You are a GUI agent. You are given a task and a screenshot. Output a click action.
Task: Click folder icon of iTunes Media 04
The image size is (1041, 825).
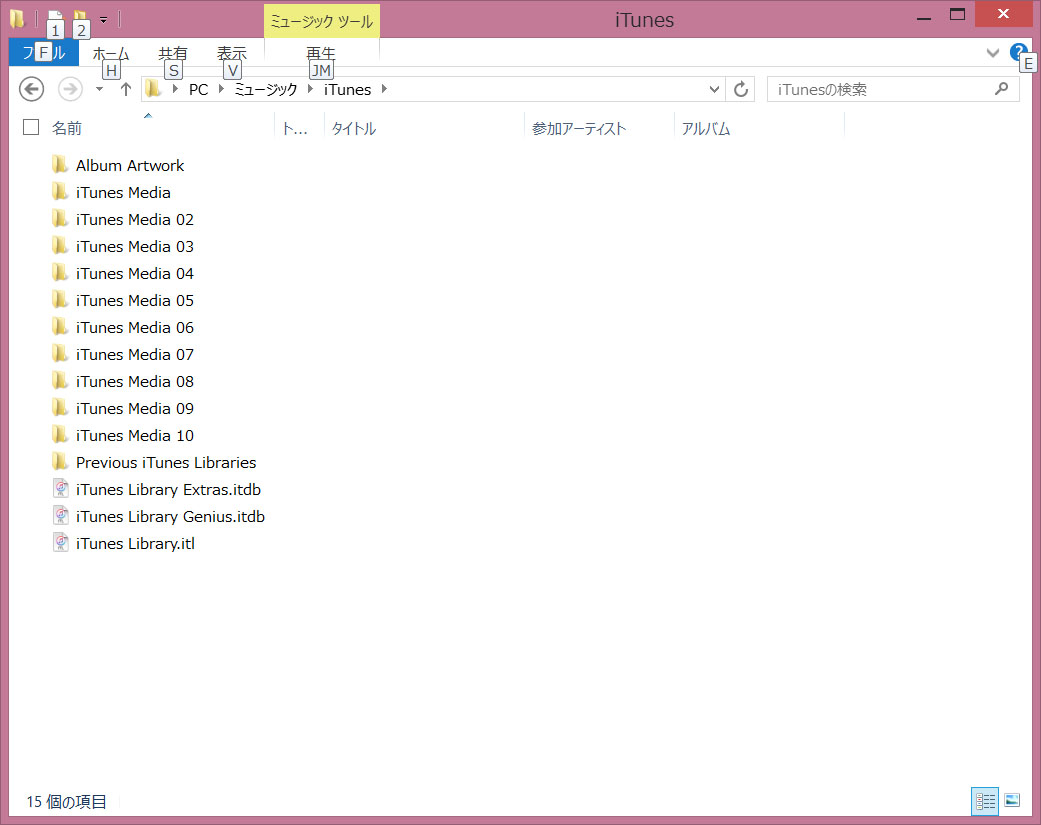(x=60, y=273)
